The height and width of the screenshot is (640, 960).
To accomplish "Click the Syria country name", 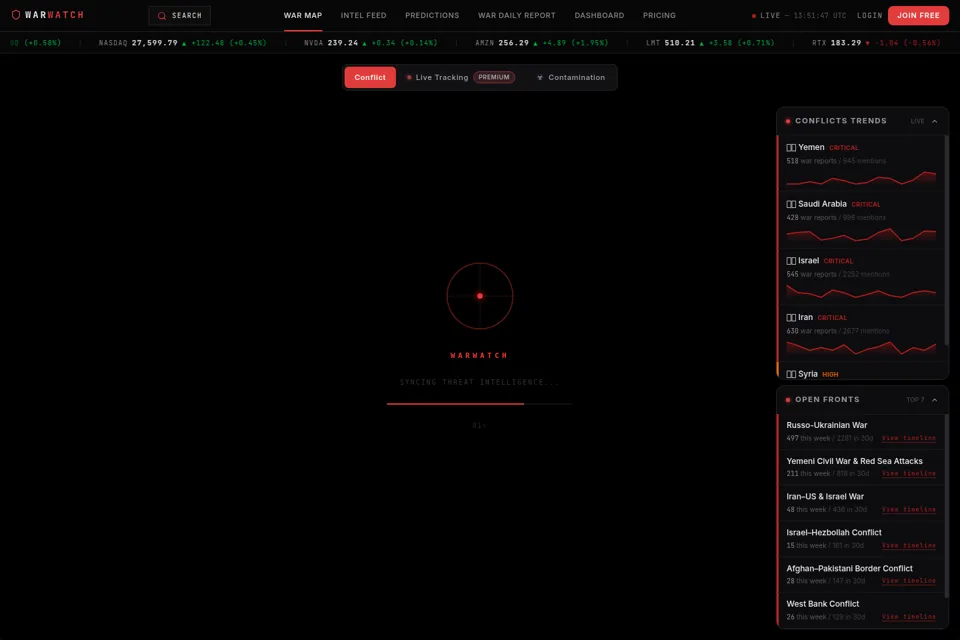I will click(808, 374).
